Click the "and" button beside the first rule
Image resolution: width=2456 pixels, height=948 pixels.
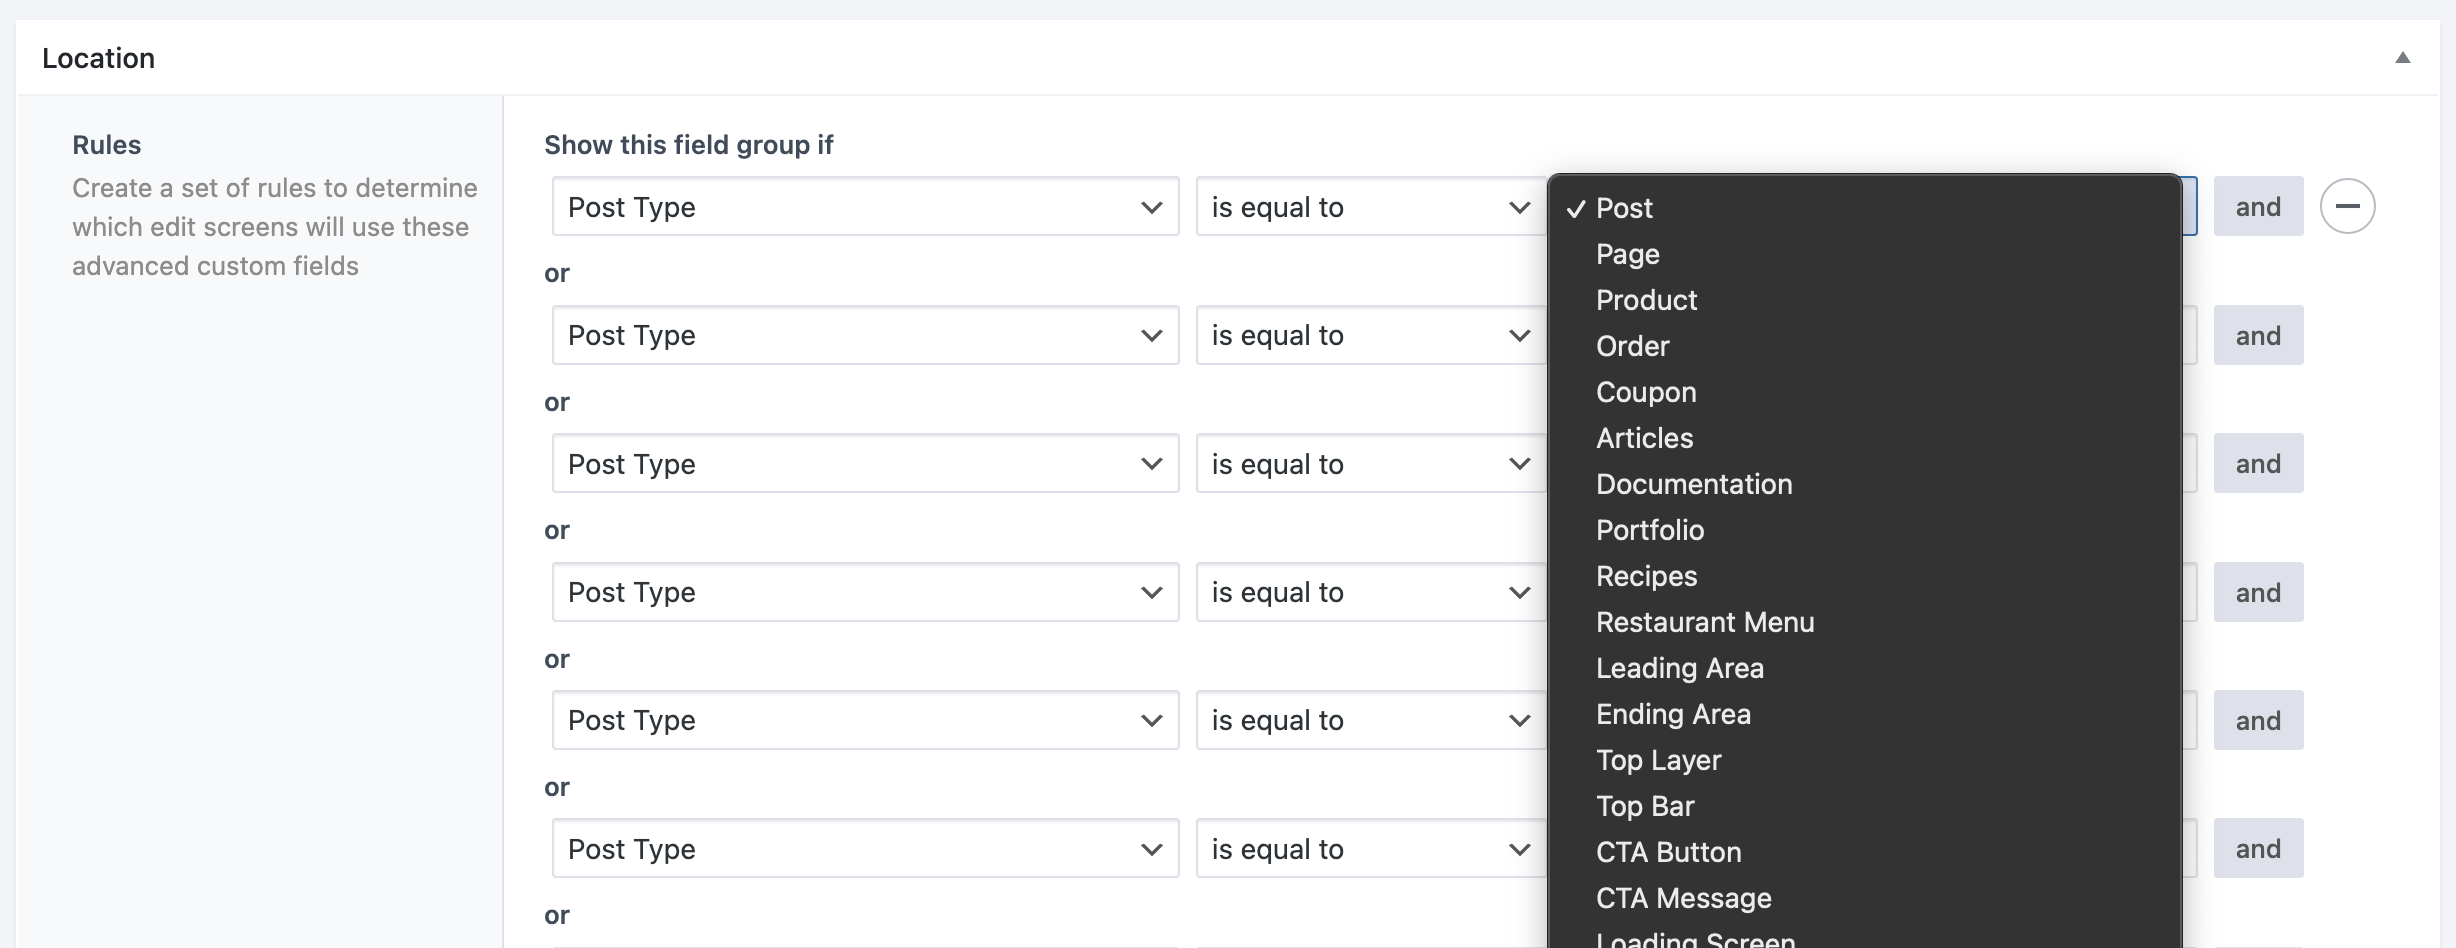click(2258, 206)
